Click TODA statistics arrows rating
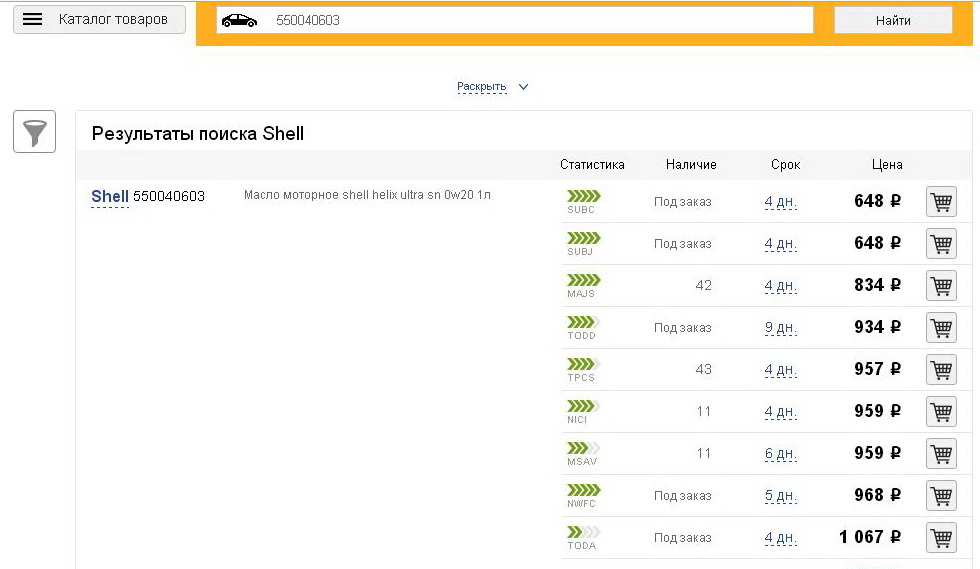The height and width of the screenshot is (569, 980). click(584, 531)
